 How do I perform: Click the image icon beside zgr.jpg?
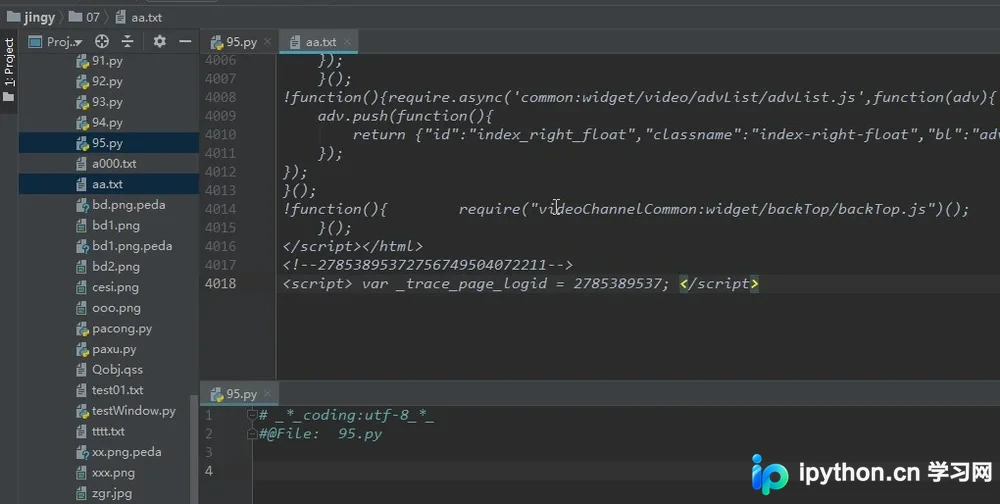coord(82,493)
